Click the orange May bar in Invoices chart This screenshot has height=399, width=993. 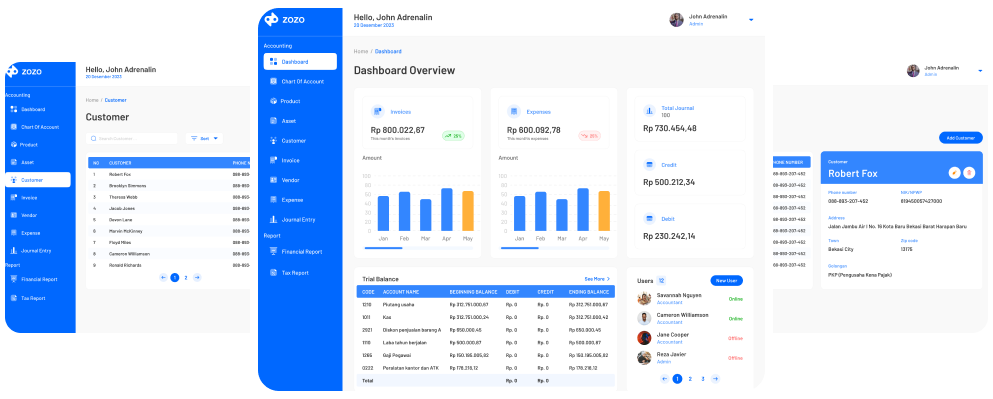pos(467,211)
